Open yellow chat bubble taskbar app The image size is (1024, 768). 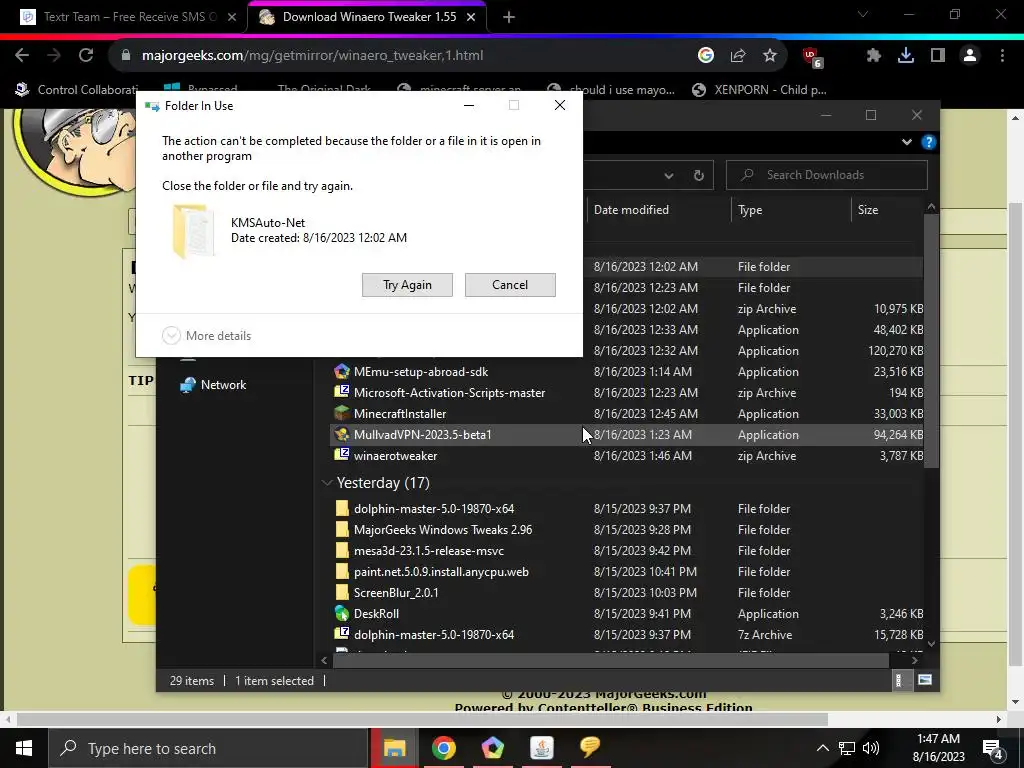point(590,747)
